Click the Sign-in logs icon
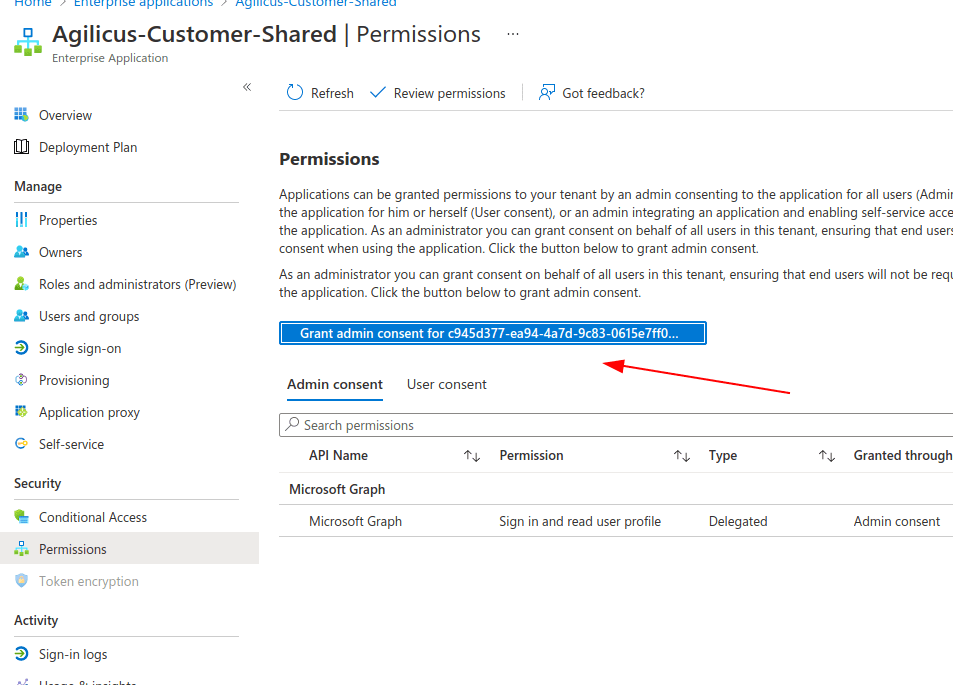This screenshot has width=953, height=685. 21,653
